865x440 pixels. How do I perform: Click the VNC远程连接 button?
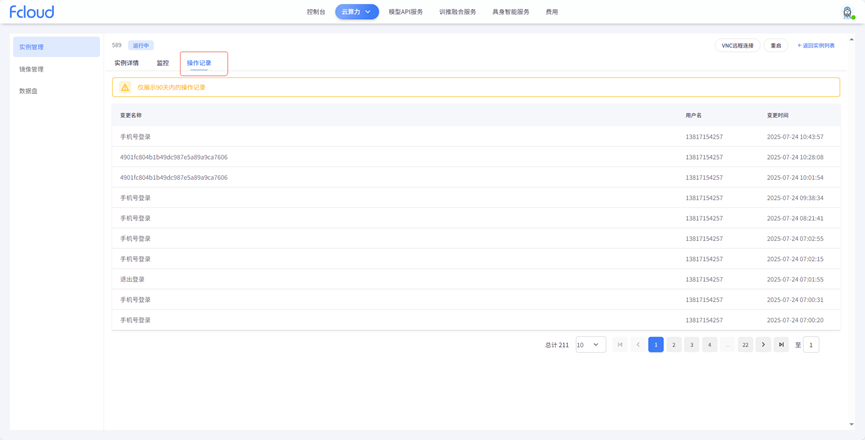(x=737, y=46)
